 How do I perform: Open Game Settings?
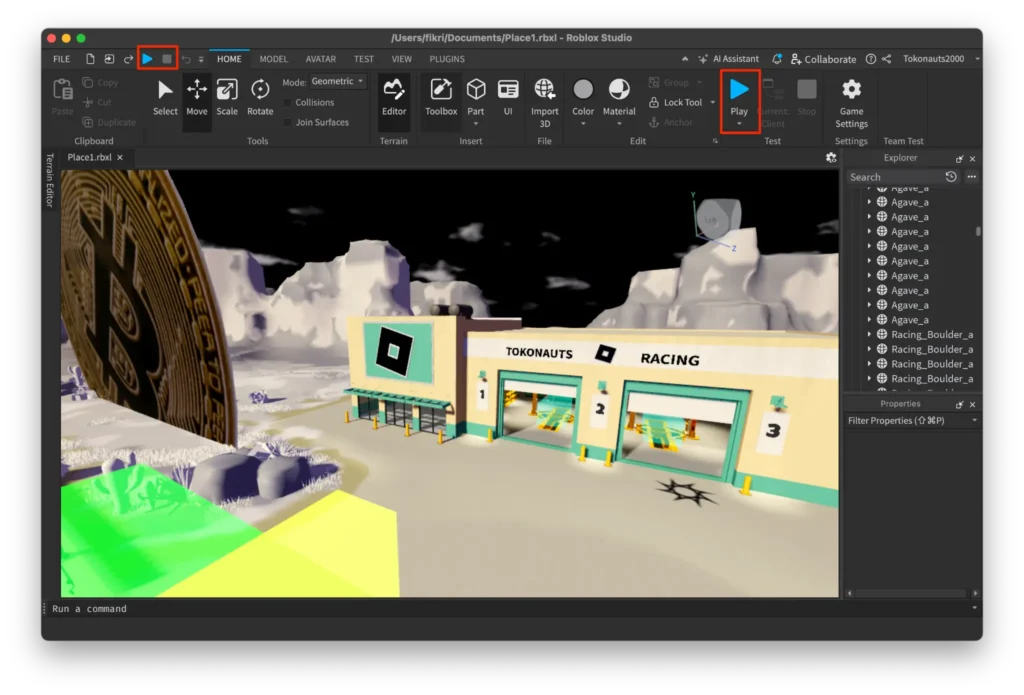coord(852,103)
